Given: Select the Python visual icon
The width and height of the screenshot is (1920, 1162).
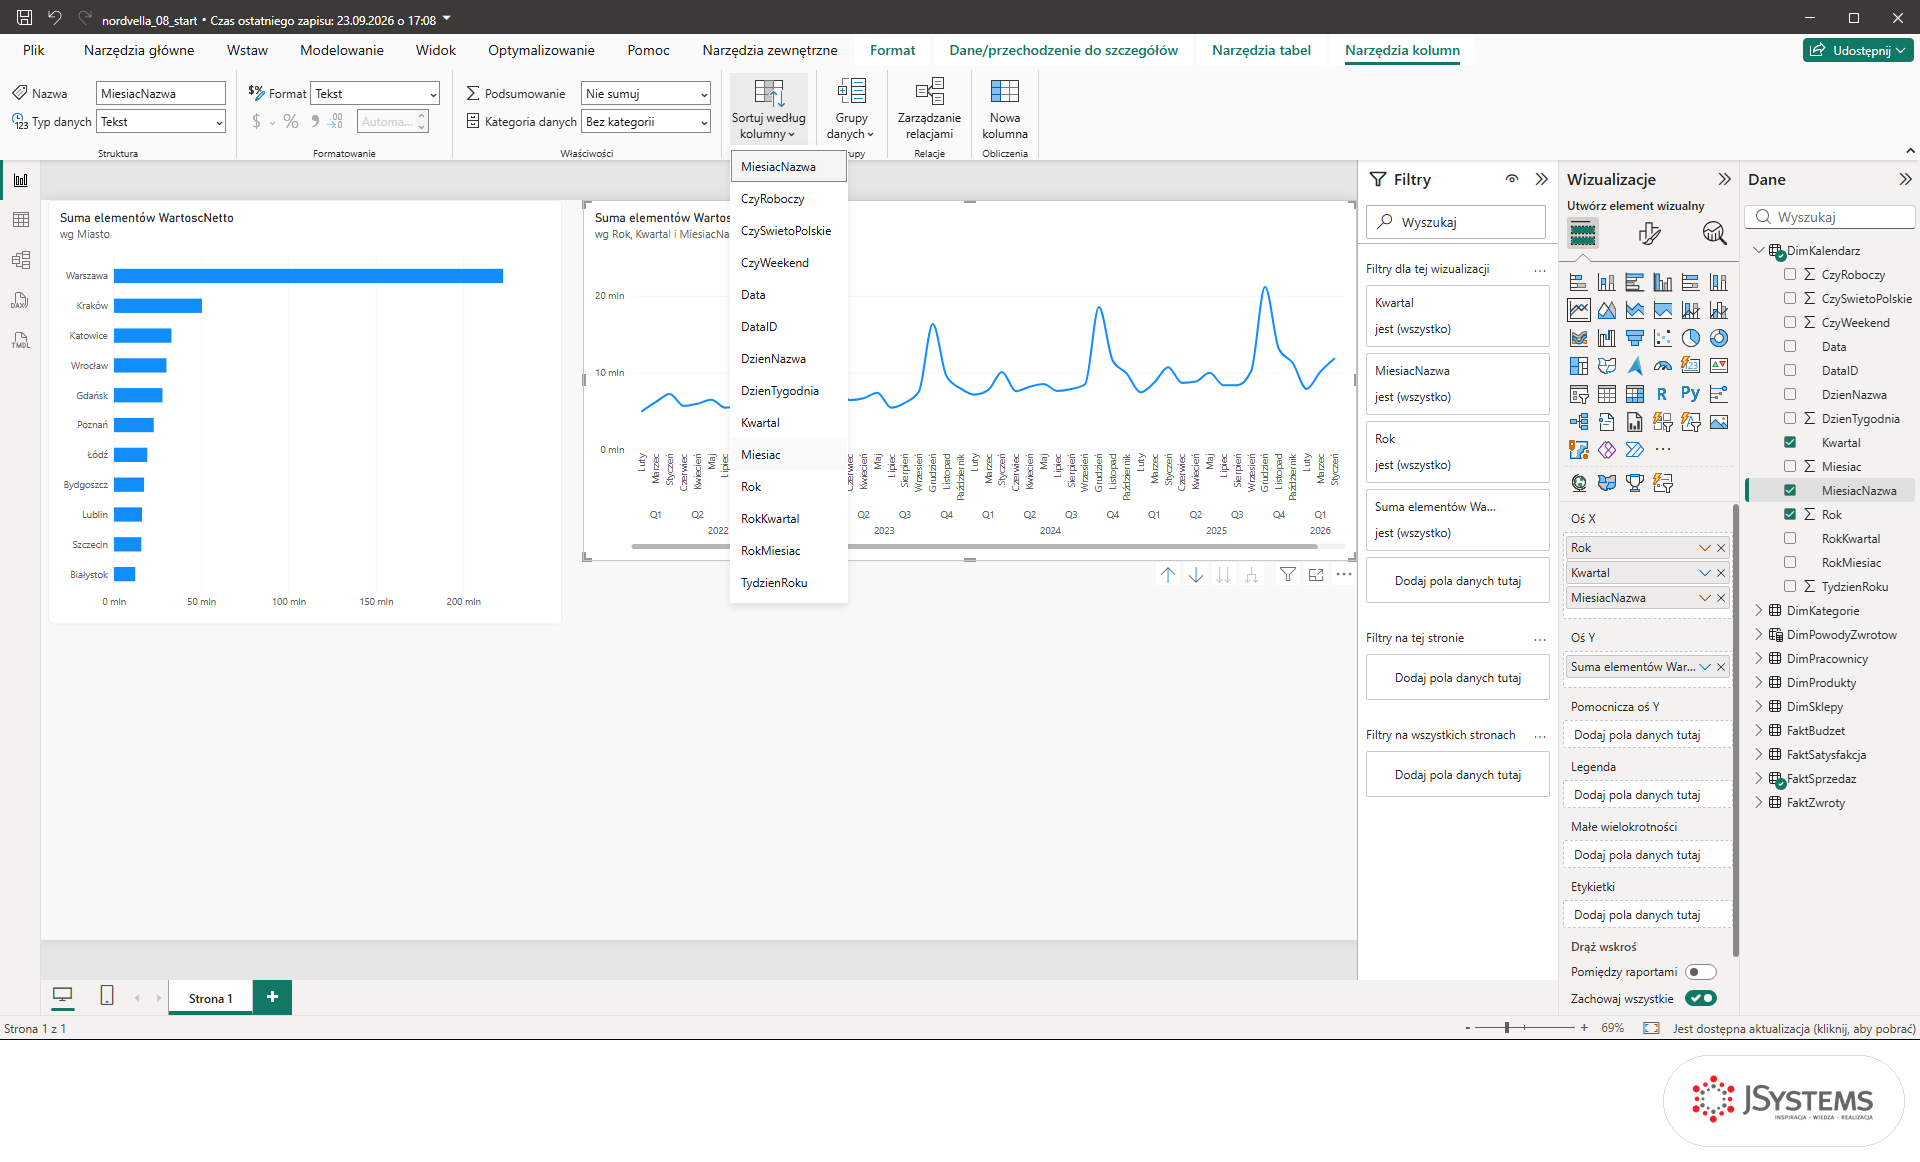Looking at the screenshot, I should 1690,394.
